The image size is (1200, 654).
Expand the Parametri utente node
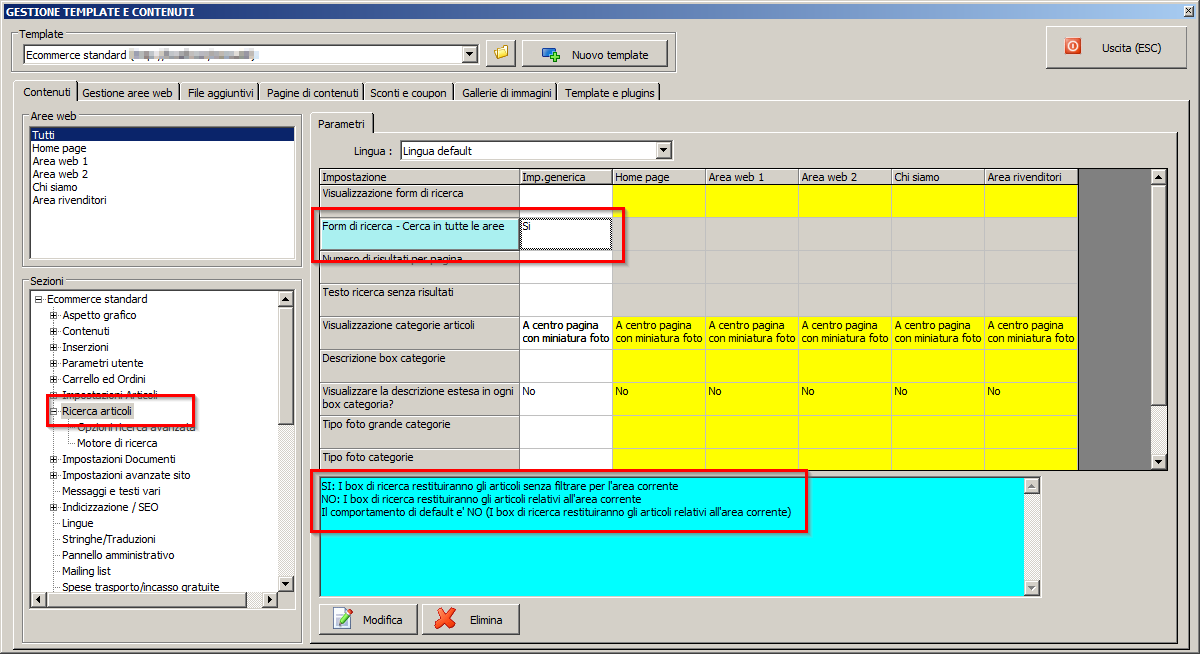tap(54, 363)
